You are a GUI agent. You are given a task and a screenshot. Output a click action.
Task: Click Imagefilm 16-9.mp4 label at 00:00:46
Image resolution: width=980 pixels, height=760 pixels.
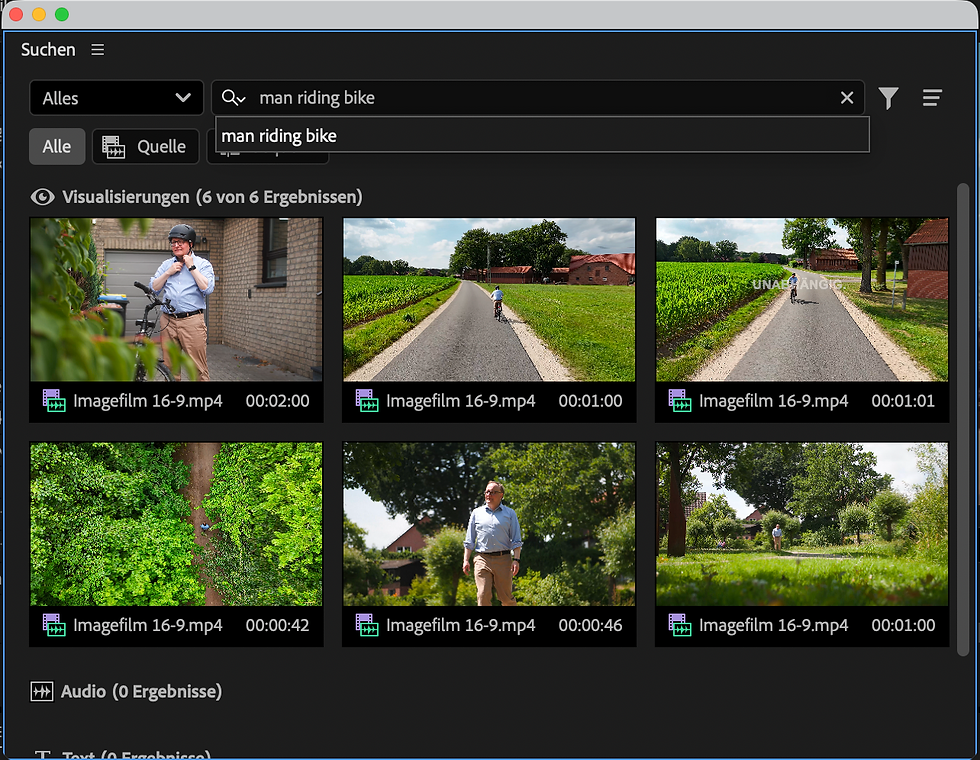[x=461, y=625]
